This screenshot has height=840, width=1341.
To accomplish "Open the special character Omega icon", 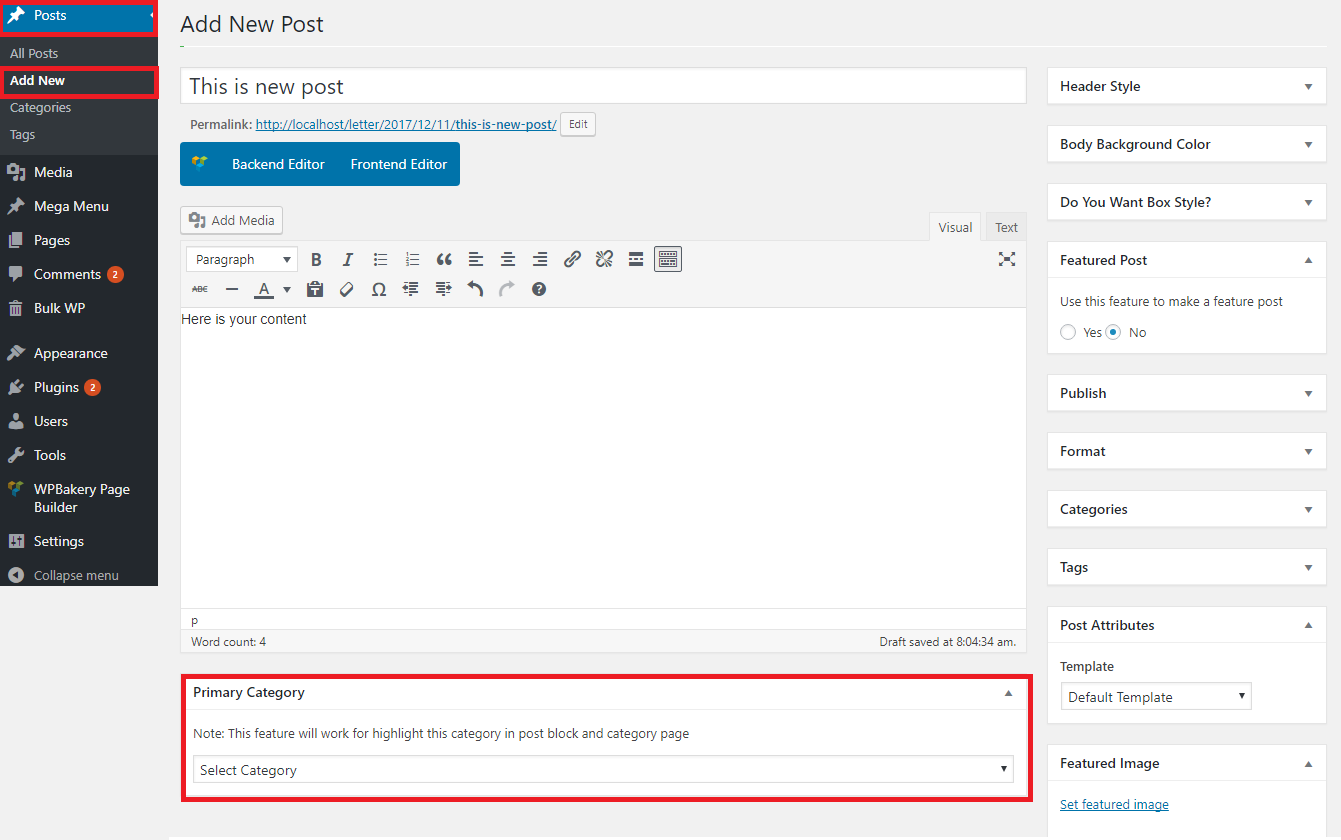I will pyautogui.click(x=379, y=289).
